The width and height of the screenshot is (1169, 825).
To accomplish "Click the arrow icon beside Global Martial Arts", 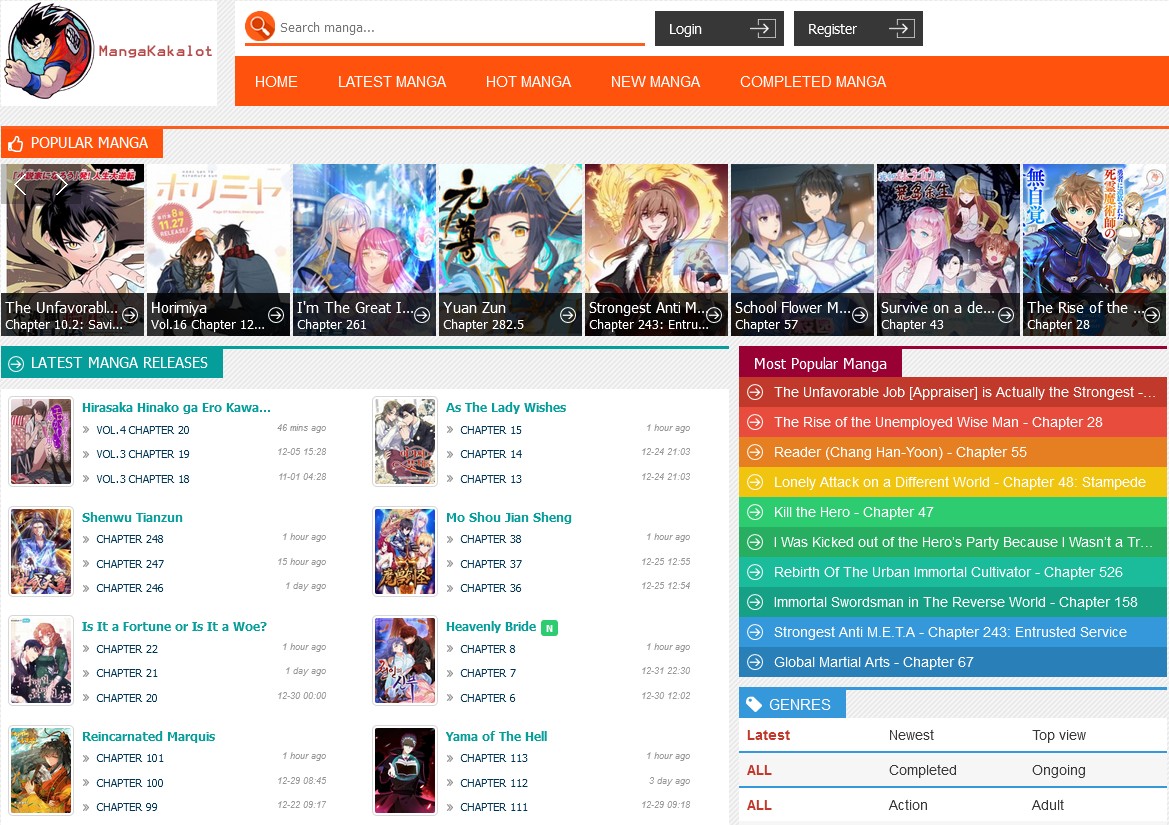I will [x=755, y=662].
